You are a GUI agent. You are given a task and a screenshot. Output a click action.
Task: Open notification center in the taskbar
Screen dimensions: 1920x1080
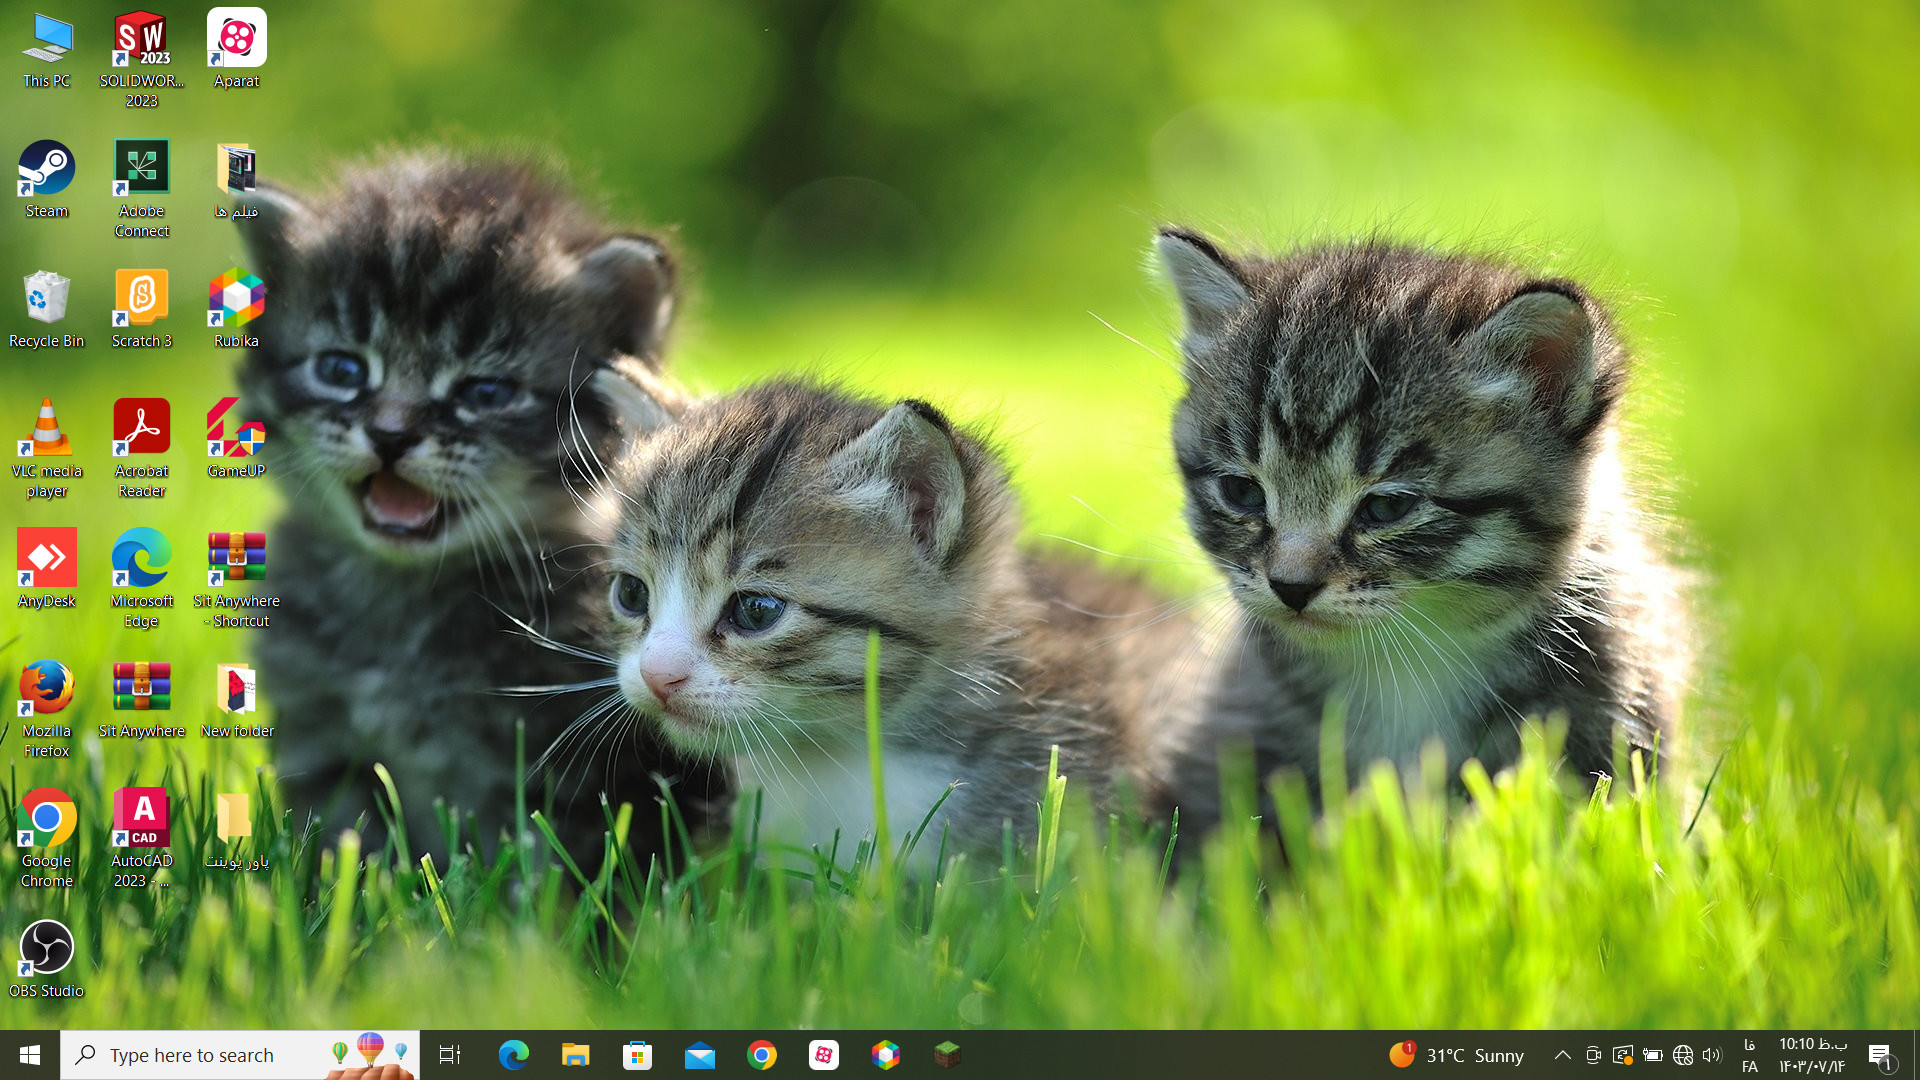pos(1880,1055)
